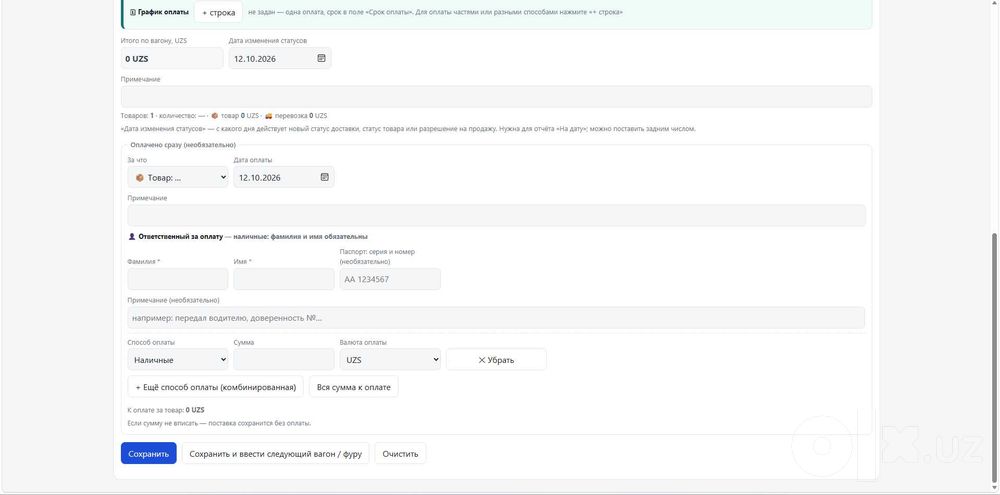Click the Очистить button
1000x495 pixels.
(x=401, y=454)
